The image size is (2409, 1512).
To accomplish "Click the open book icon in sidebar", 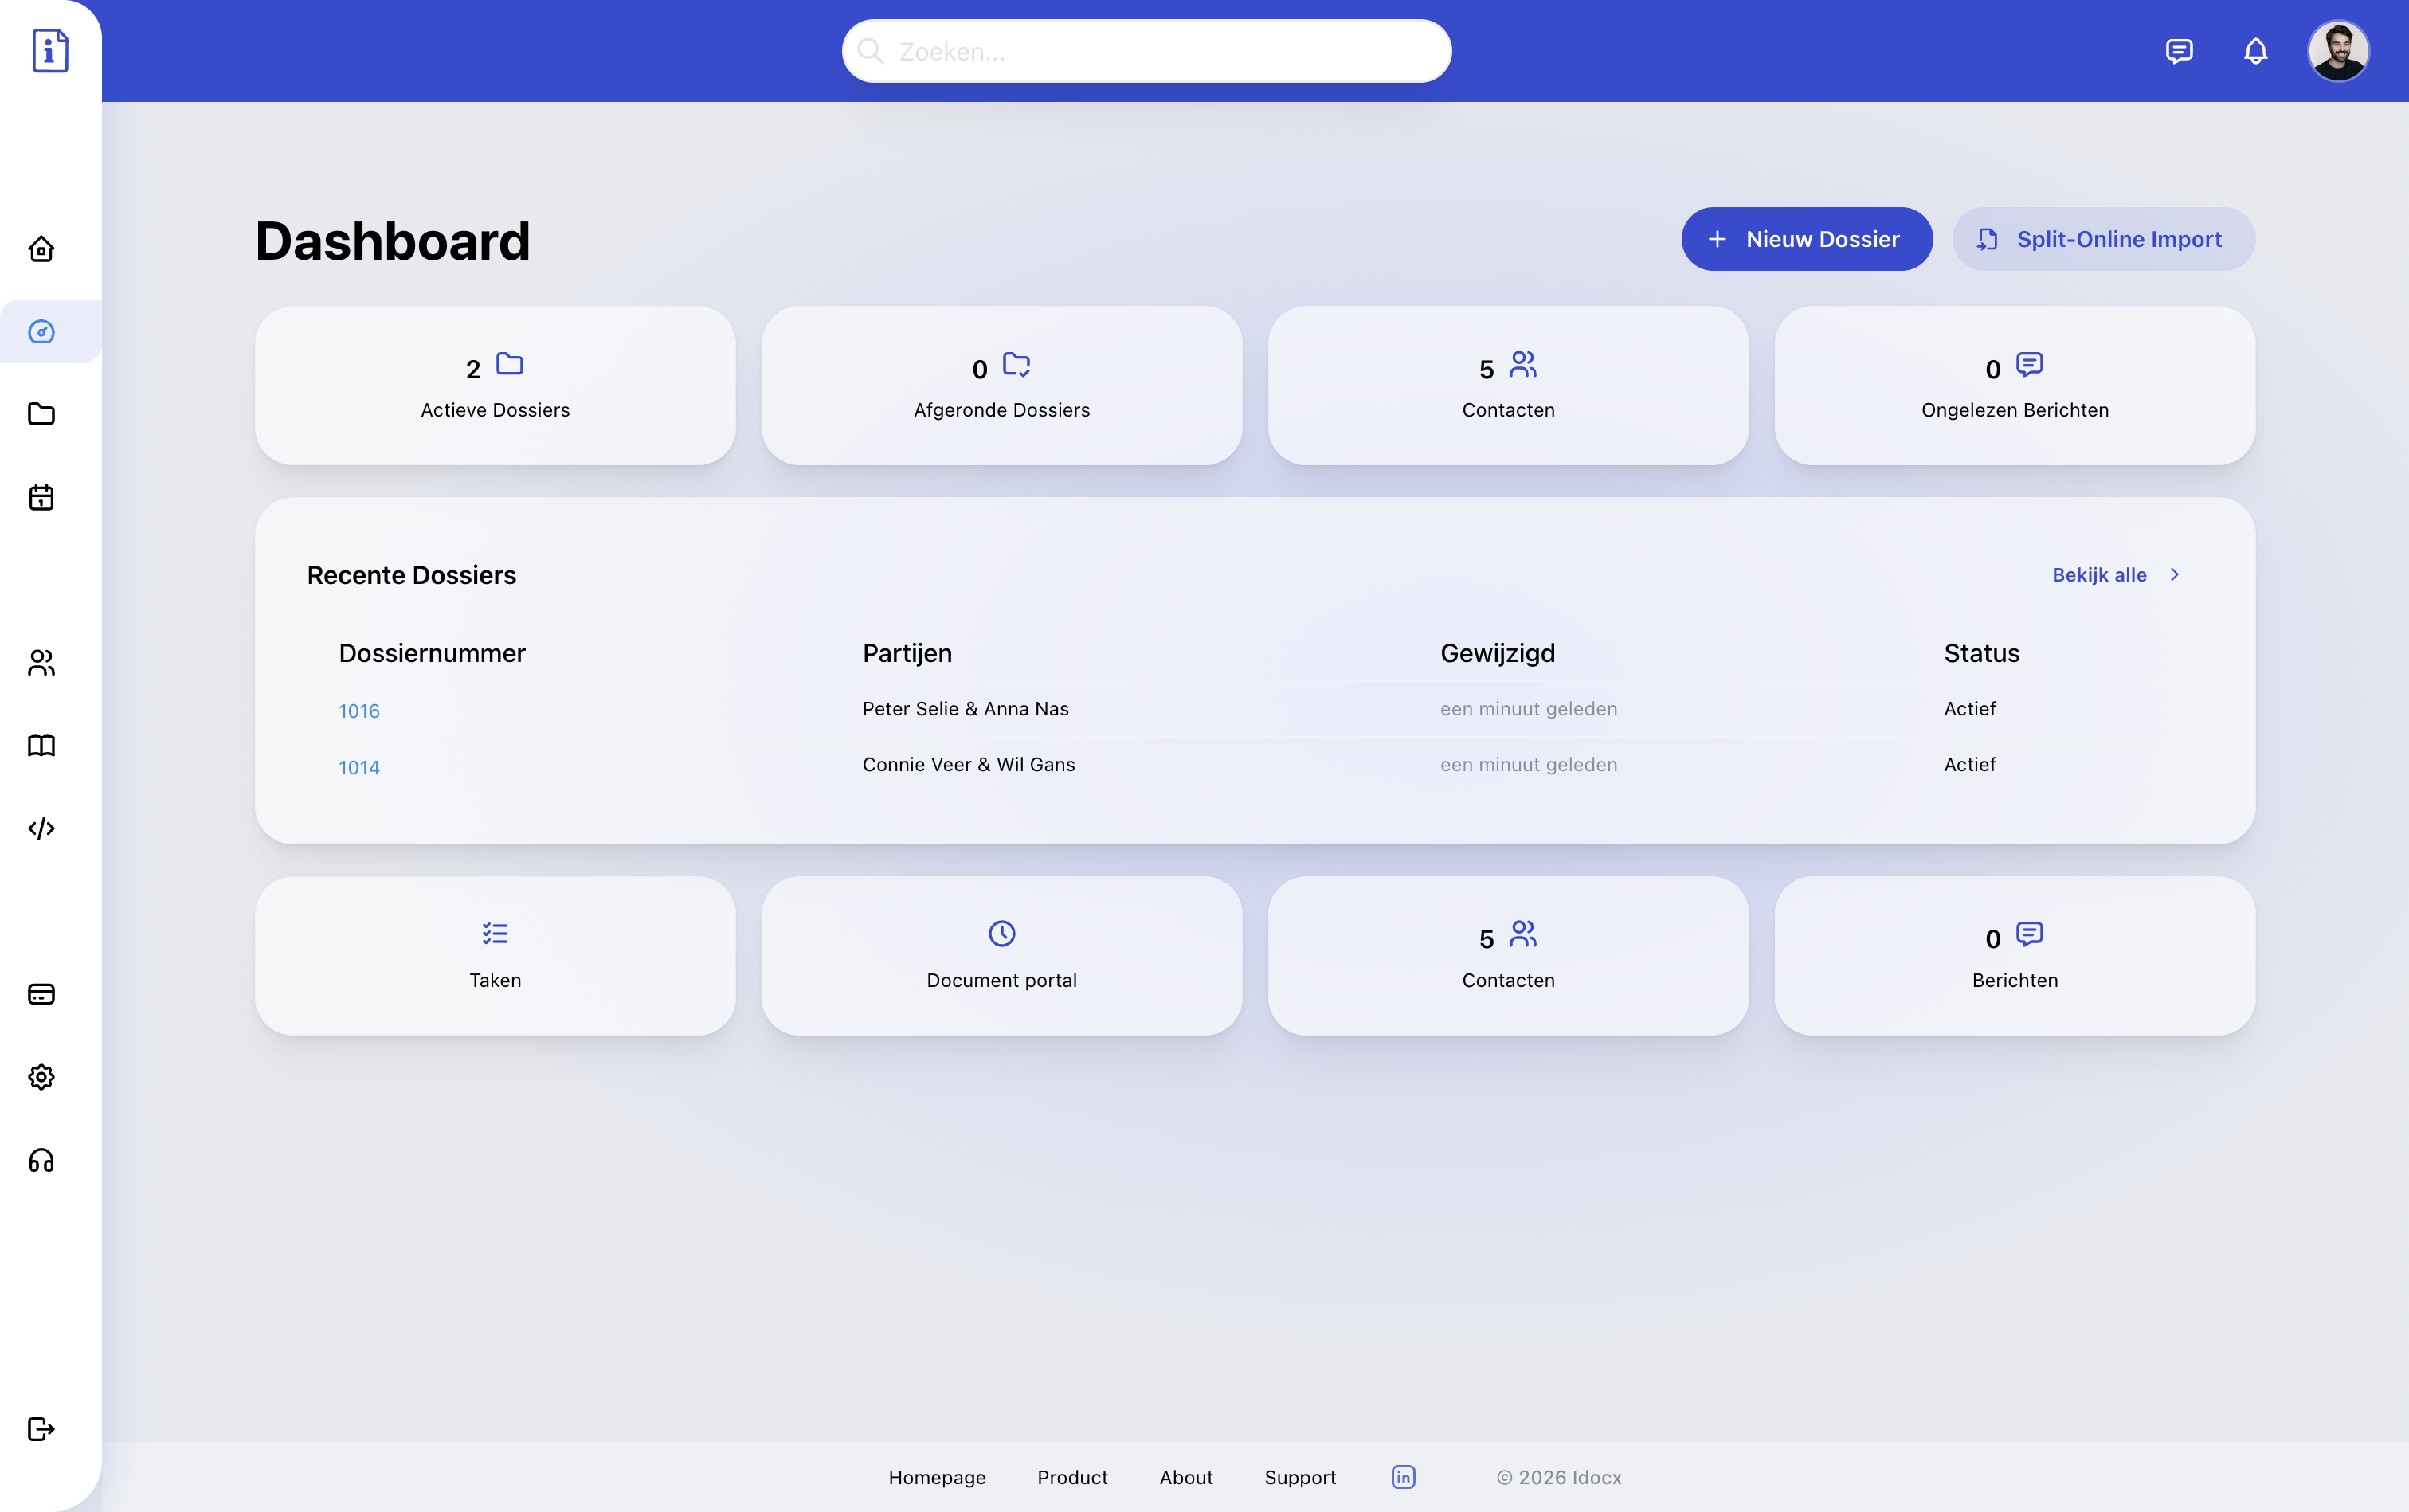I will point(41,745).
